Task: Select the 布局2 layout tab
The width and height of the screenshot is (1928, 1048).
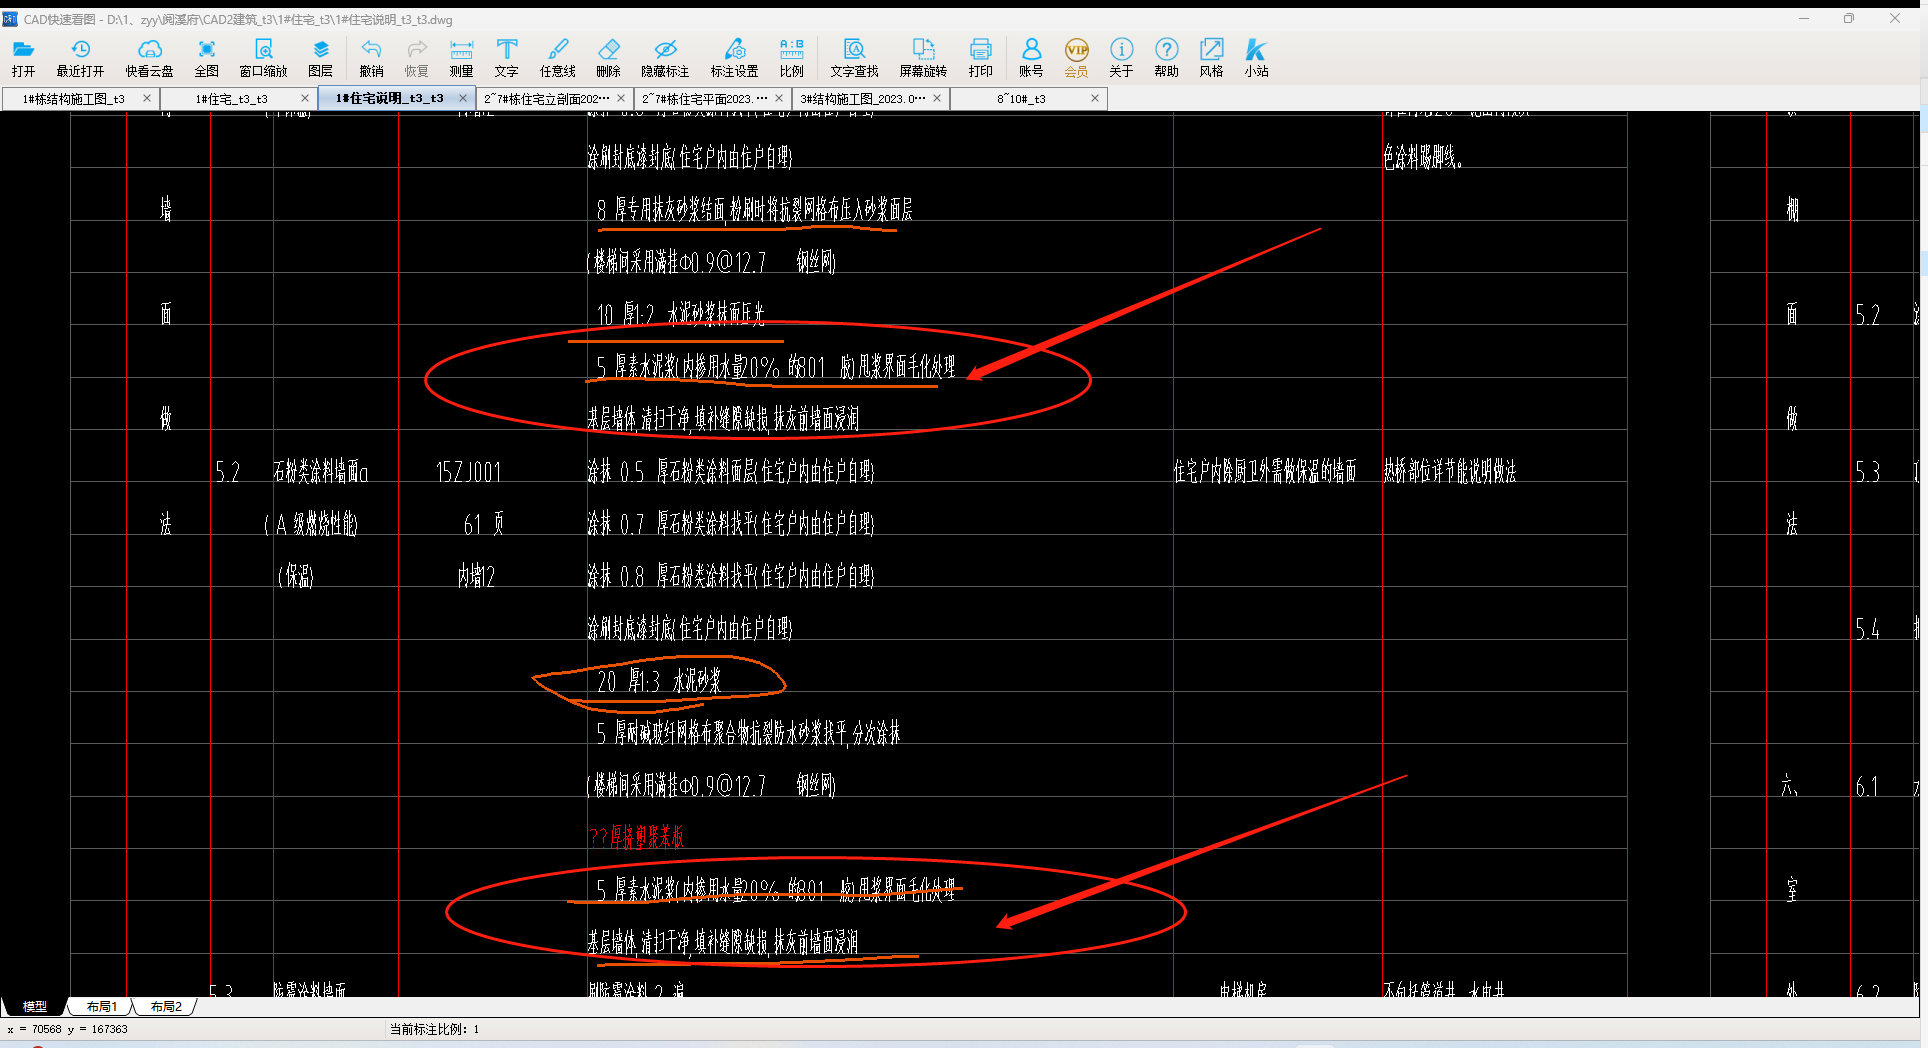Action: pyautogui.click(x=166, y=1007)
